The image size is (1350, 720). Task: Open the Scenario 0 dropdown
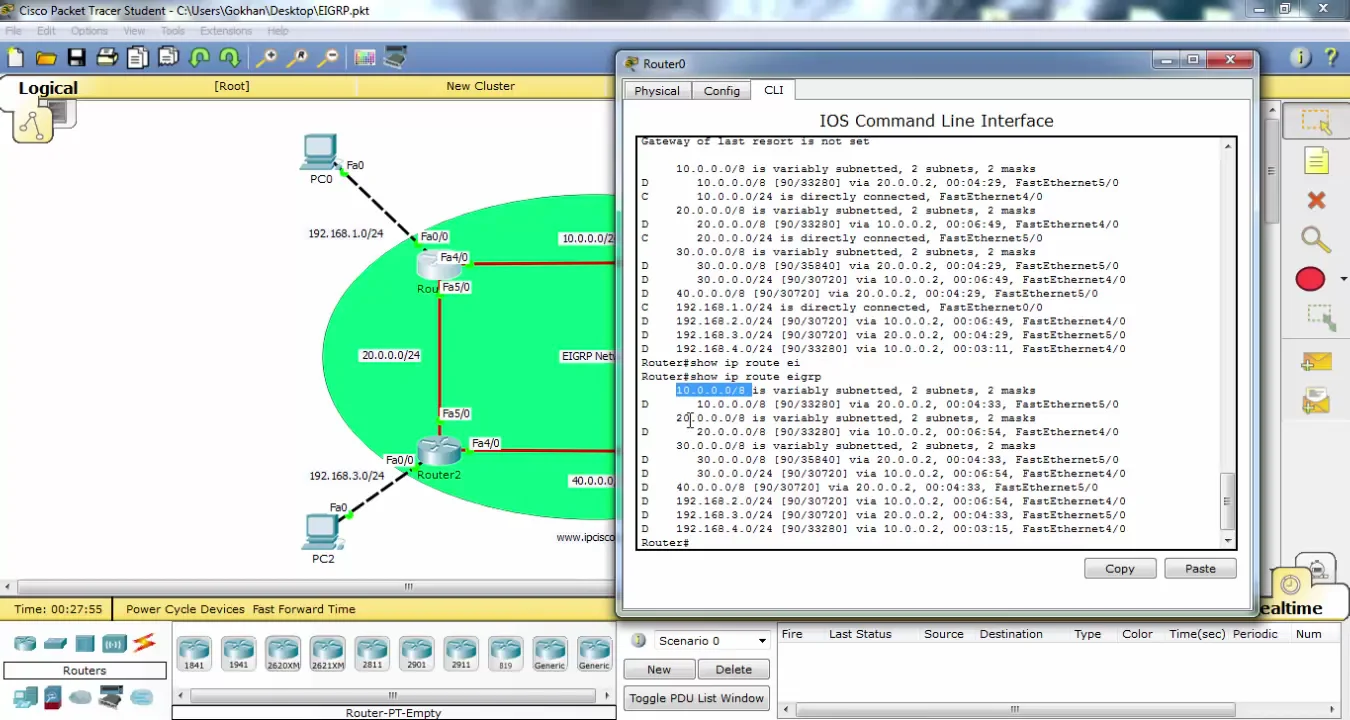[x=711, y=641]
